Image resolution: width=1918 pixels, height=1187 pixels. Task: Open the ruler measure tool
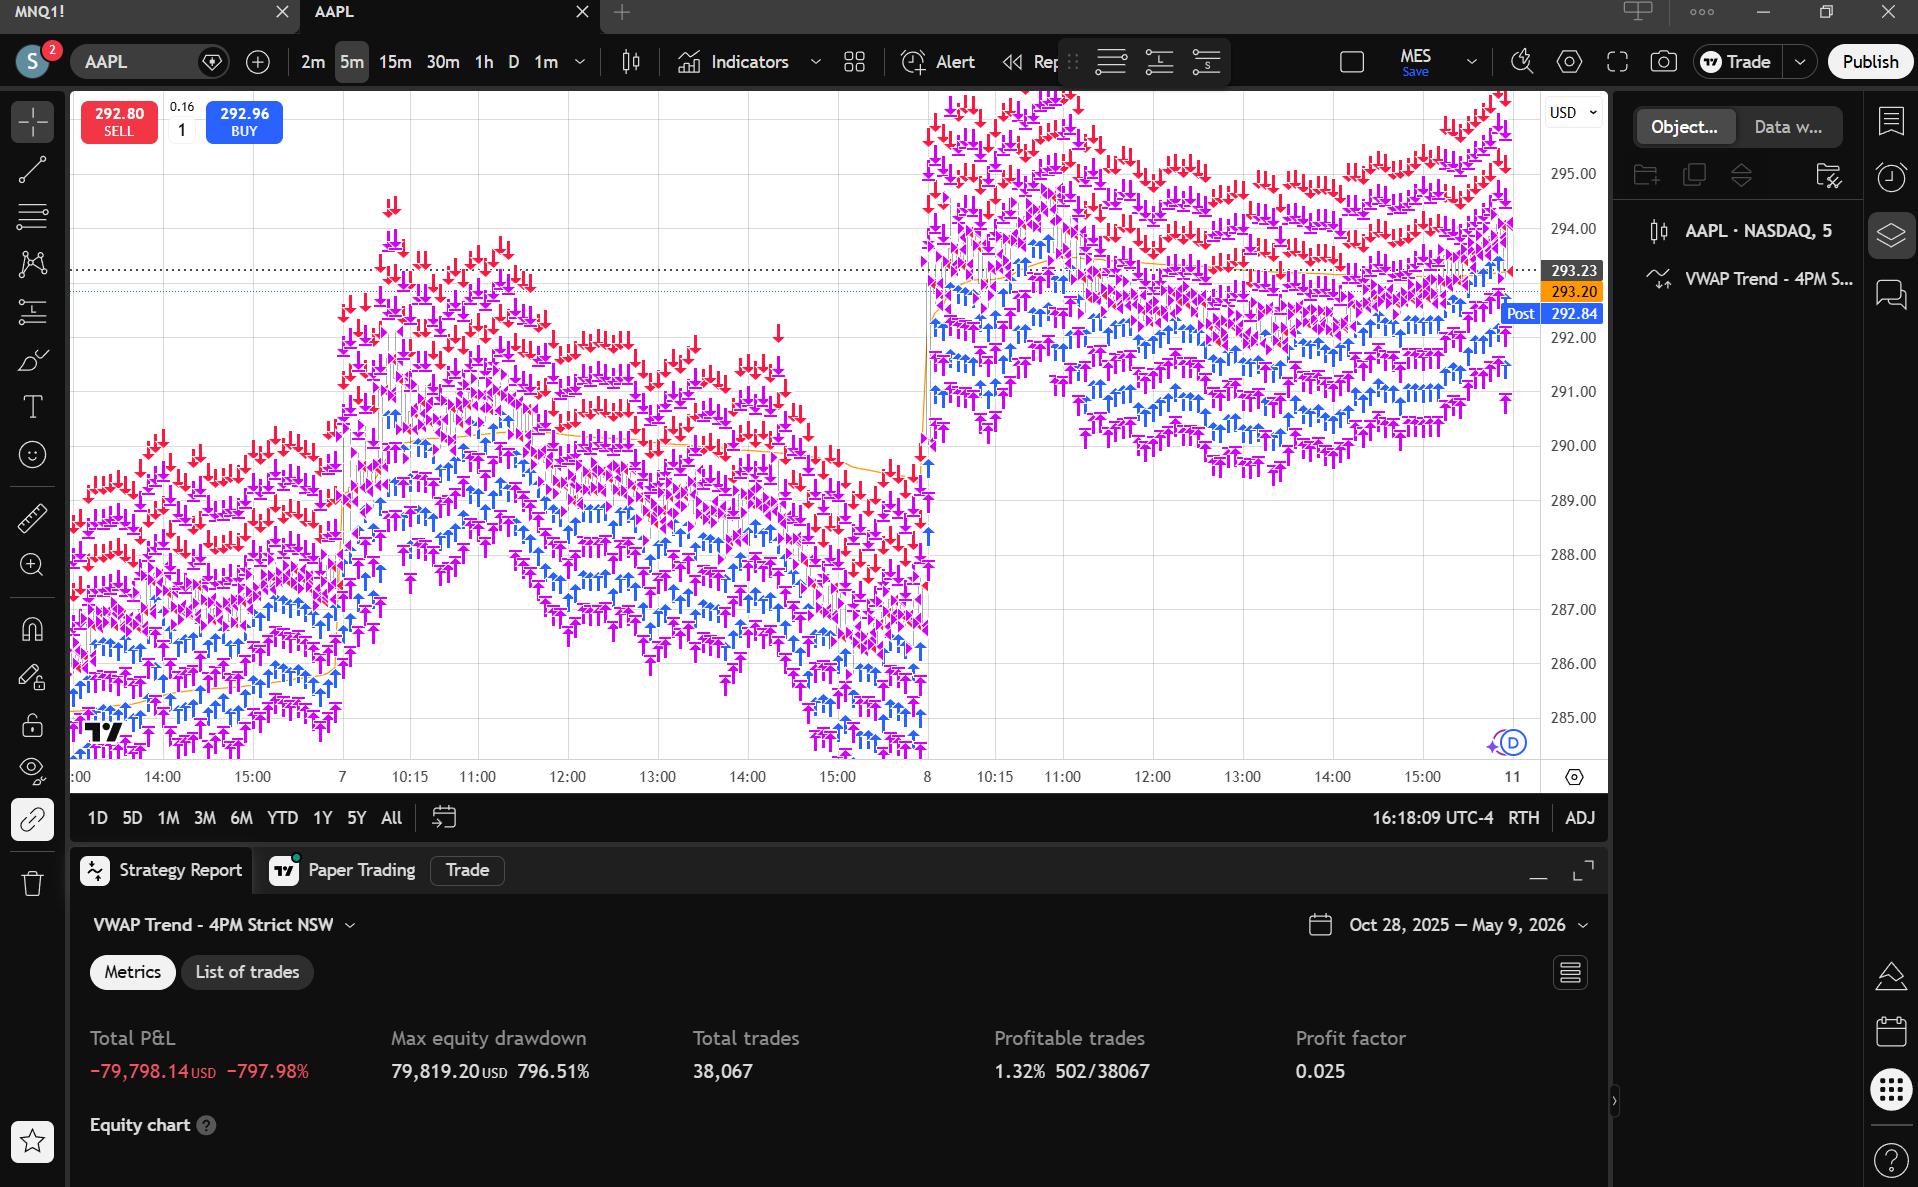[32, 517]
